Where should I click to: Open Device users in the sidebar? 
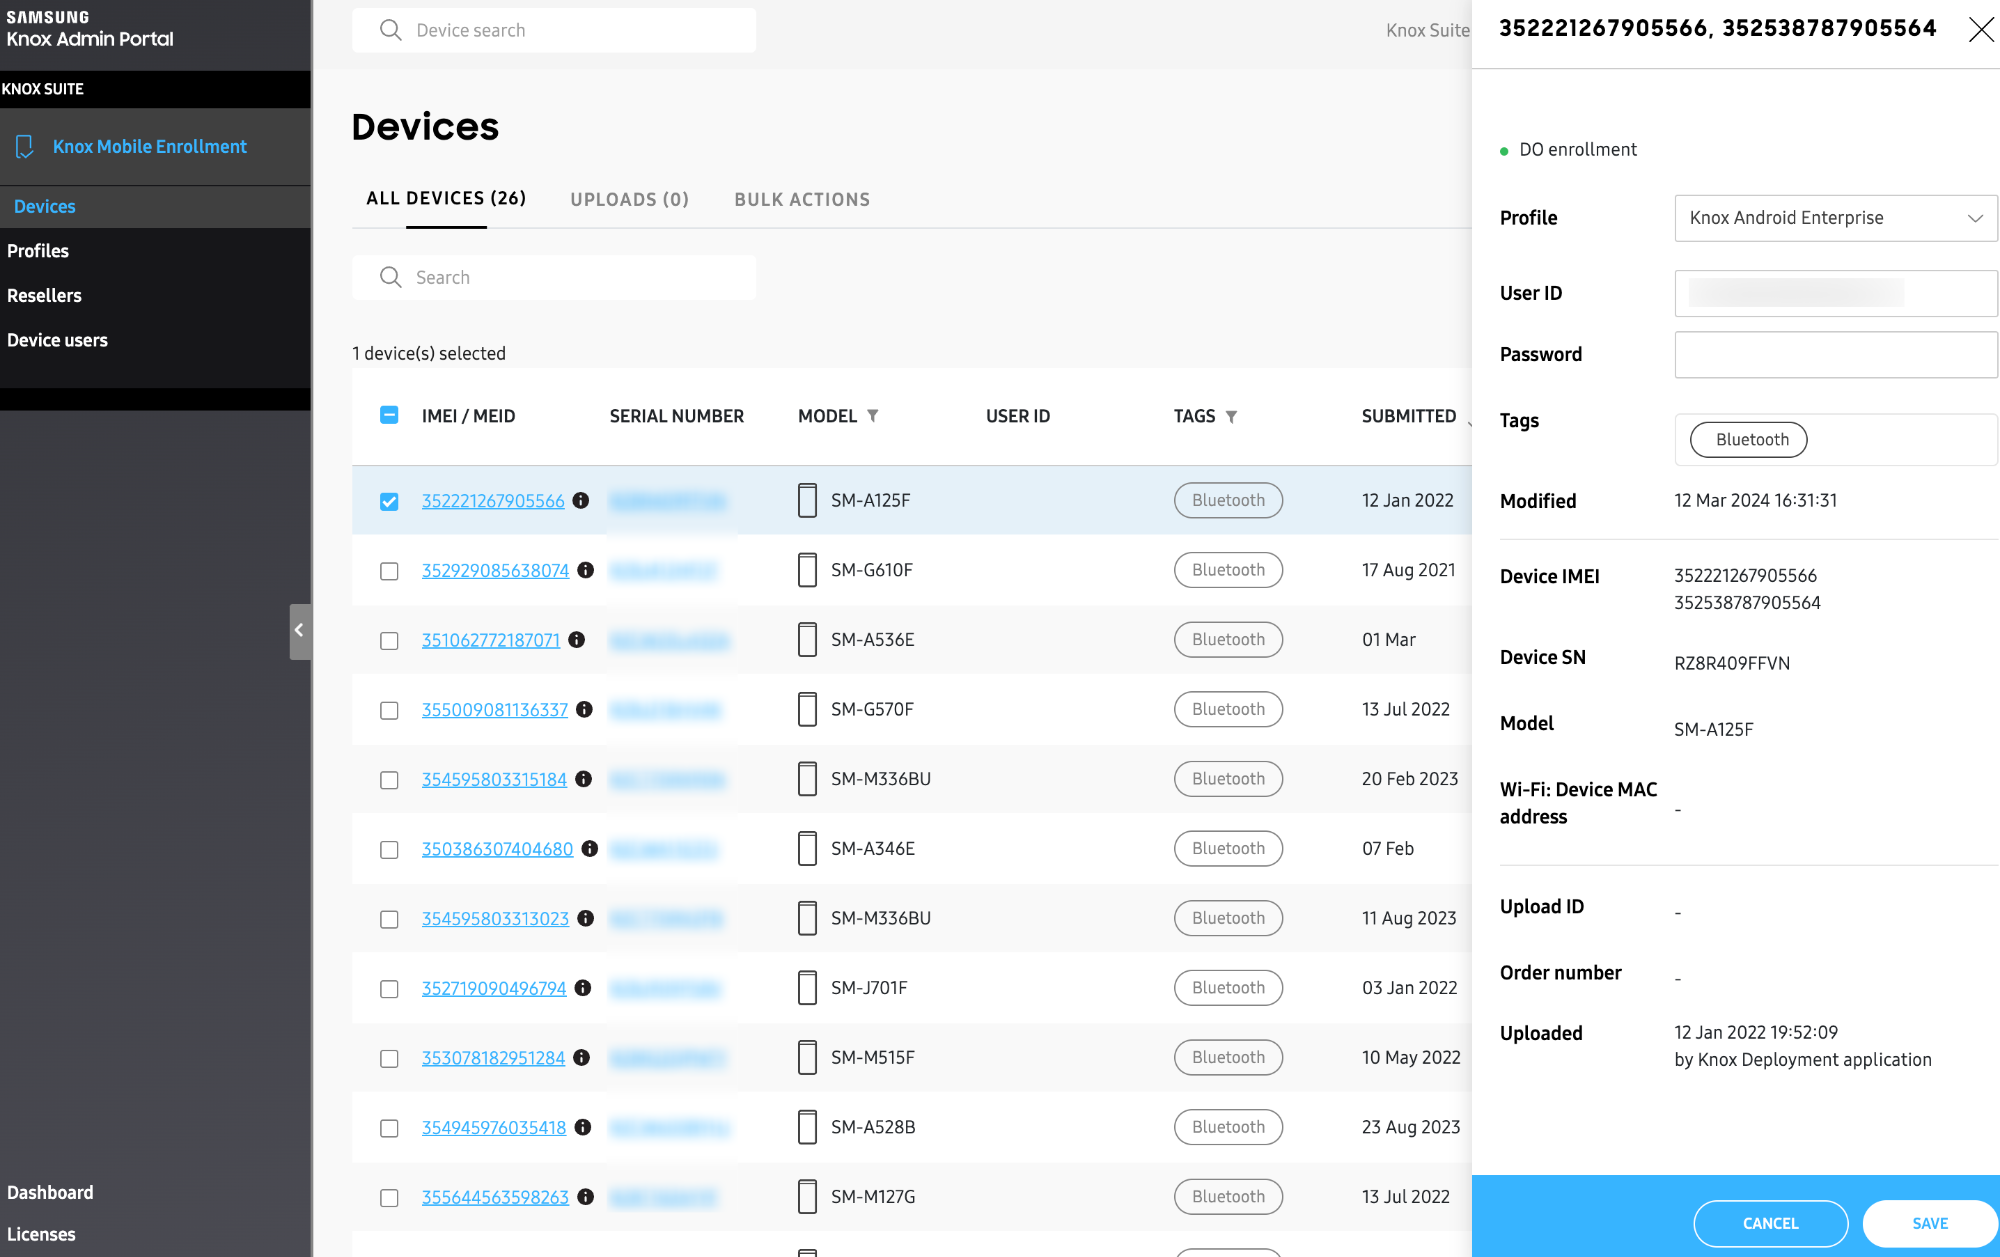[x=57, y=340]
